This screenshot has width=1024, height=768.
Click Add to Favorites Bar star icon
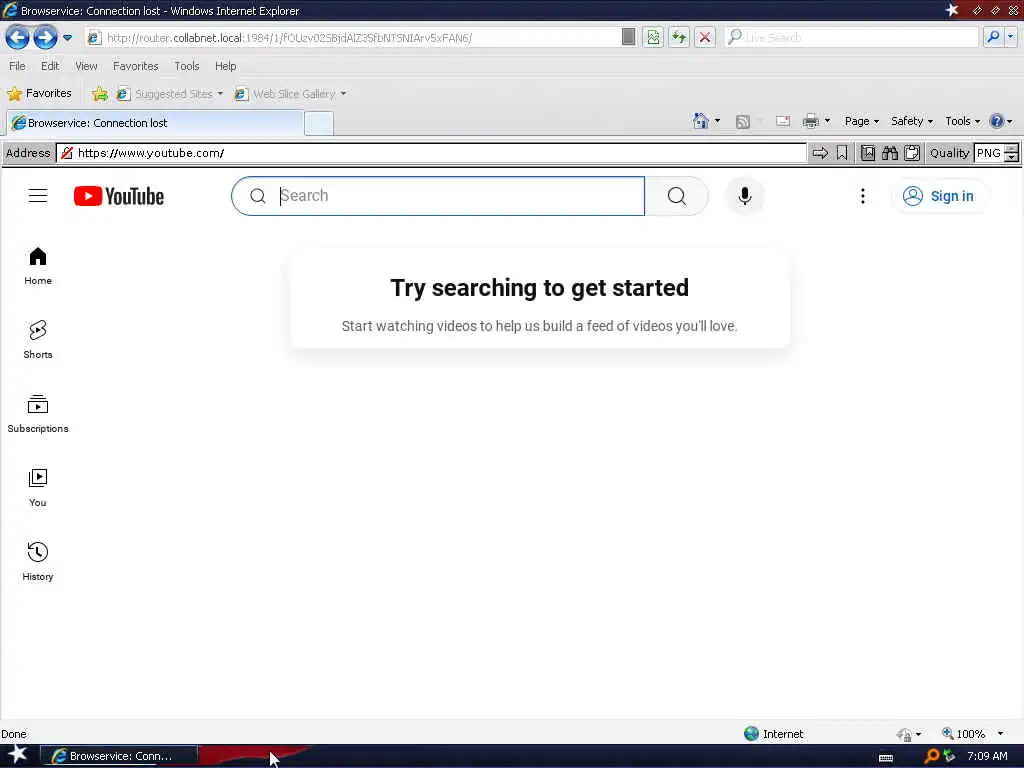click(x=99, y=94)
